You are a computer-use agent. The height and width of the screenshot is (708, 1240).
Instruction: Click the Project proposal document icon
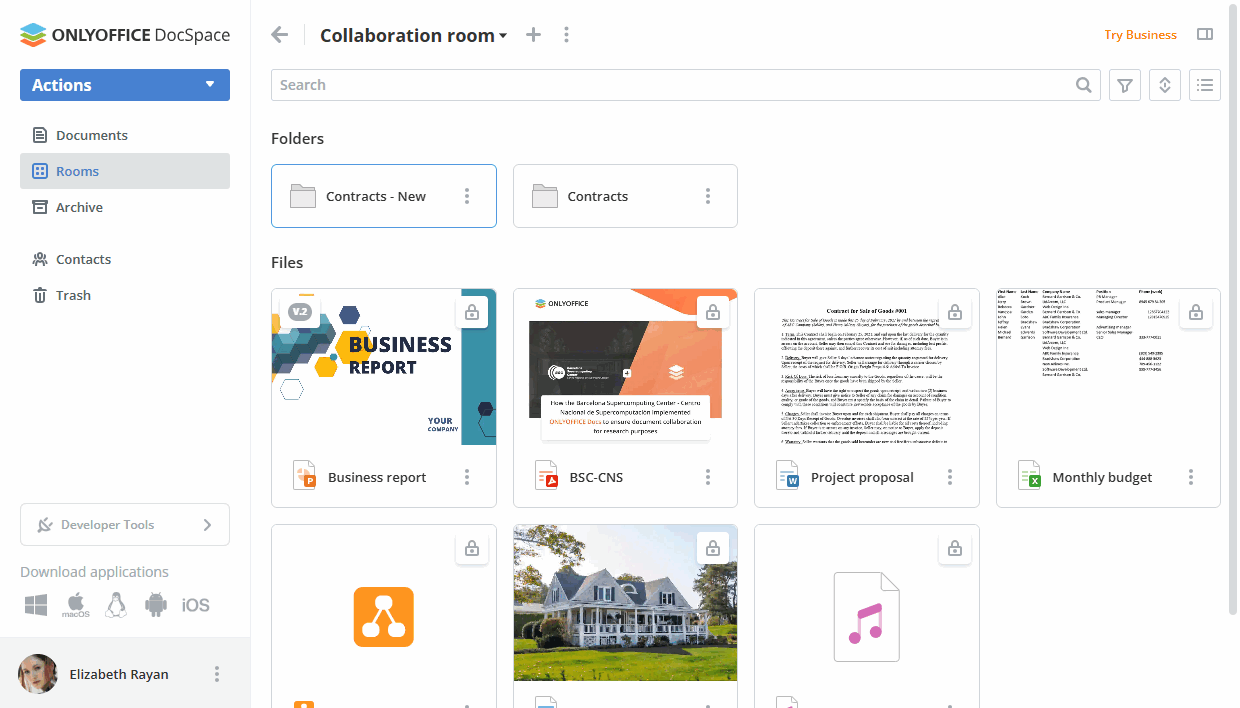pyautogui.click(x=787, y=476)
